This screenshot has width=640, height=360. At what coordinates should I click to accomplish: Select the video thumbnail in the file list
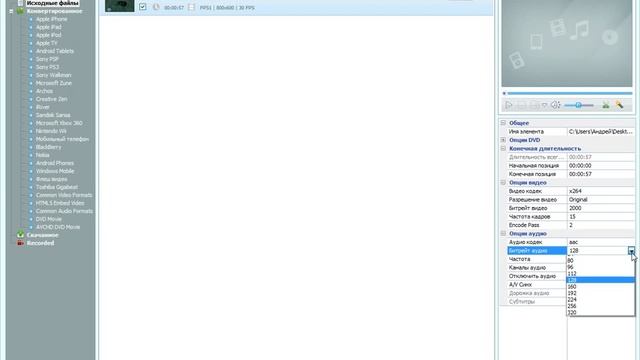click(x=120, y=5)
